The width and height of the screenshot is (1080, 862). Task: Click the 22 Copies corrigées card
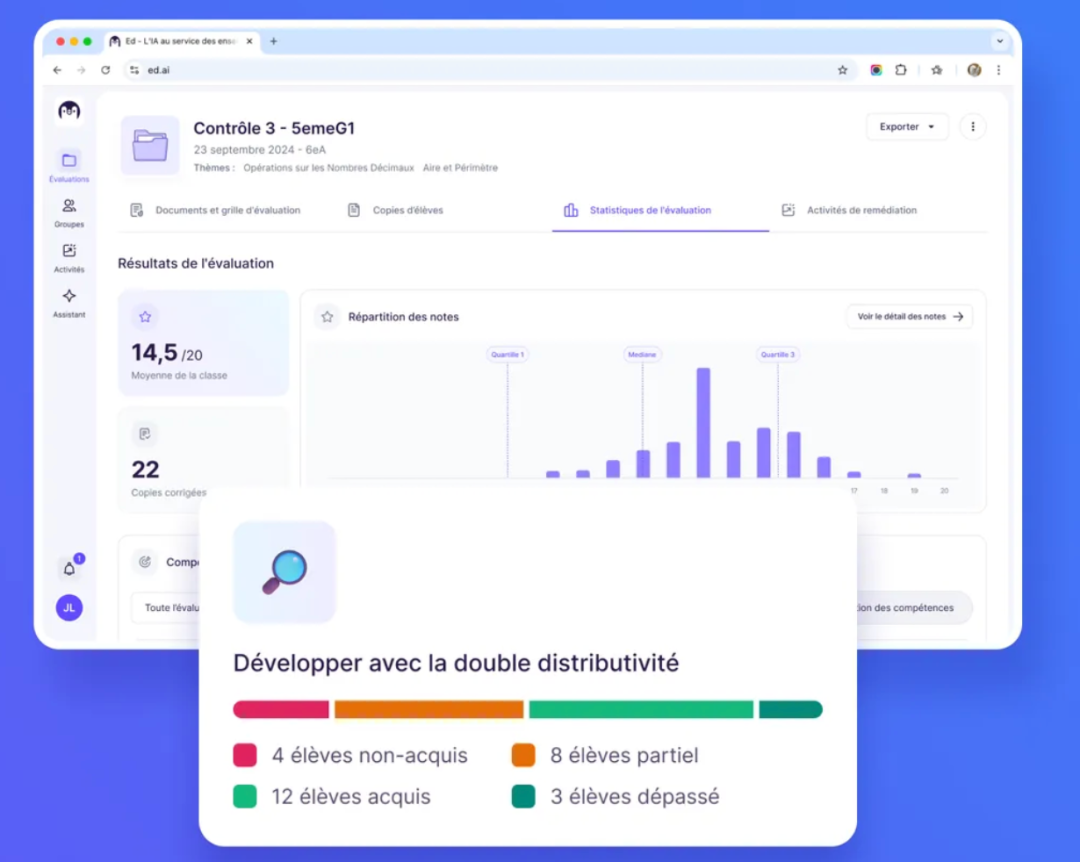click(203, 459)
